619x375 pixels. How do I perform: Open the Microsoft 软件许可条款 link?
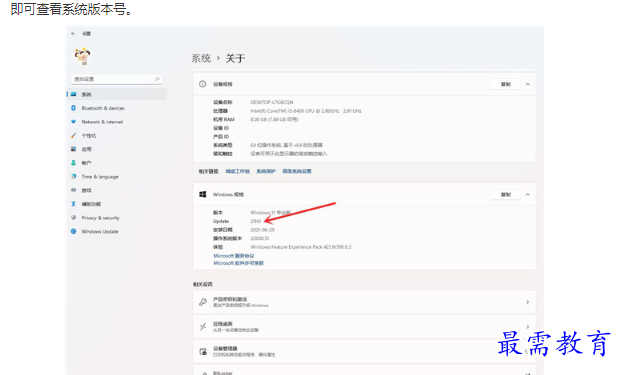click(238, 263)
